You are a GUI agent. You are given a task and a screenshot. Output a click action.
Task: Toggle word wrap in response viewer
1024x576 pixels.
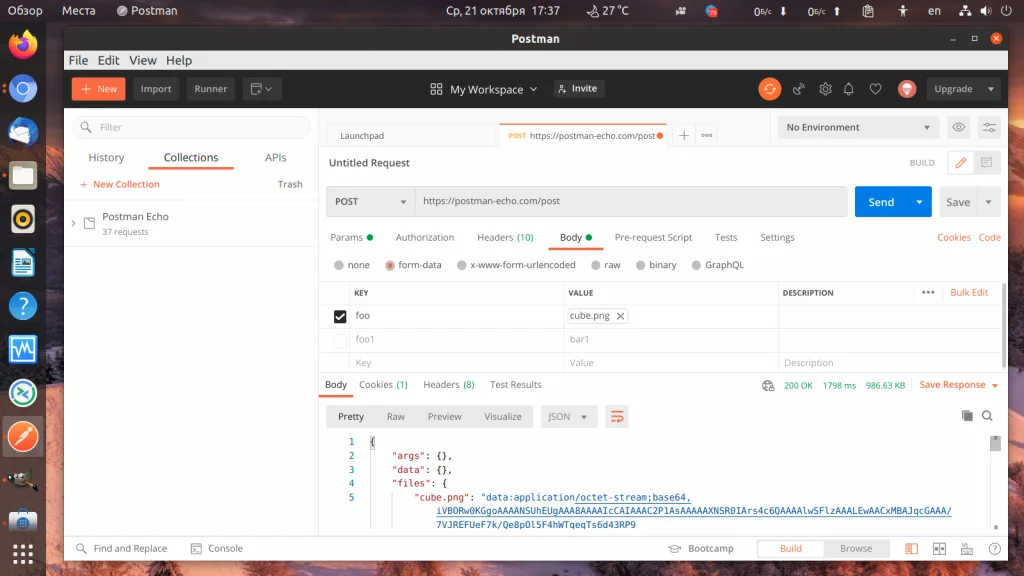(x=617, y=417)
